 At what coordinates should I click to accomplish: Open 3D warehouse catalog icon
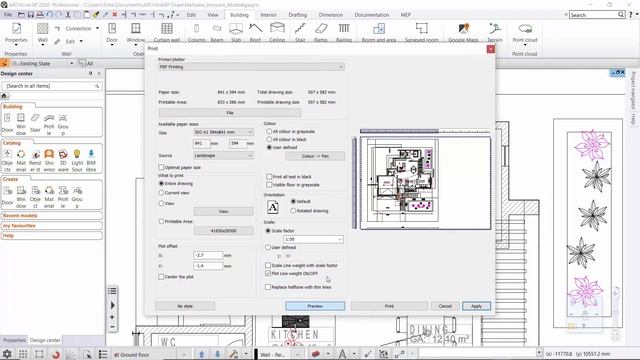click(63, 160)
